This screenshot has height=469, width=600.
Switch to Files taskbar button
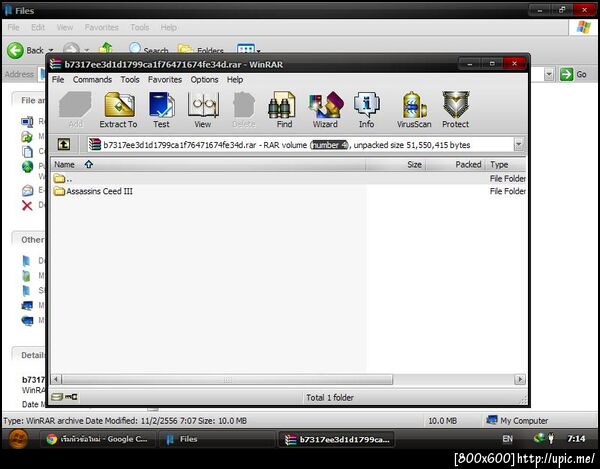tap(216, 439)
